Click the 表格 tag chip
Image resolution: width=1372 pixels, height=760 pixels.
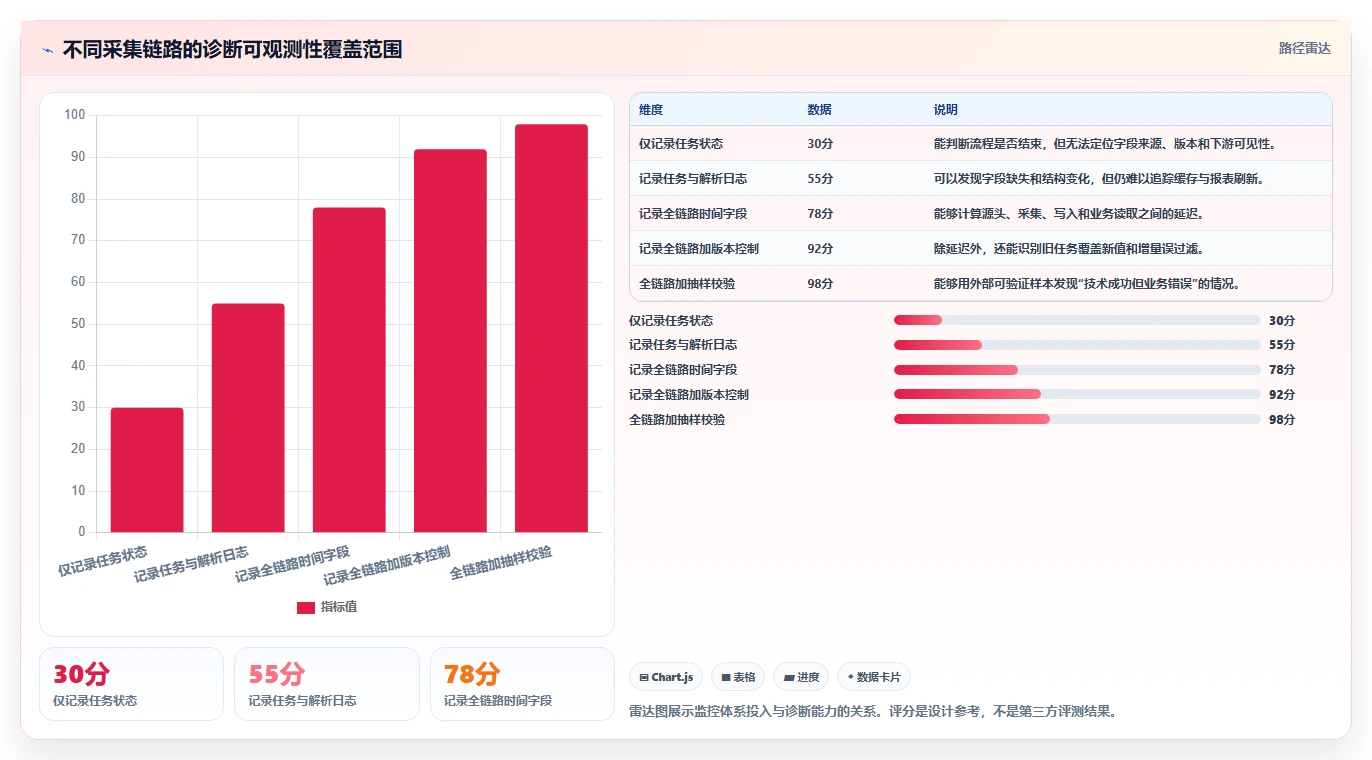(738, 677)
